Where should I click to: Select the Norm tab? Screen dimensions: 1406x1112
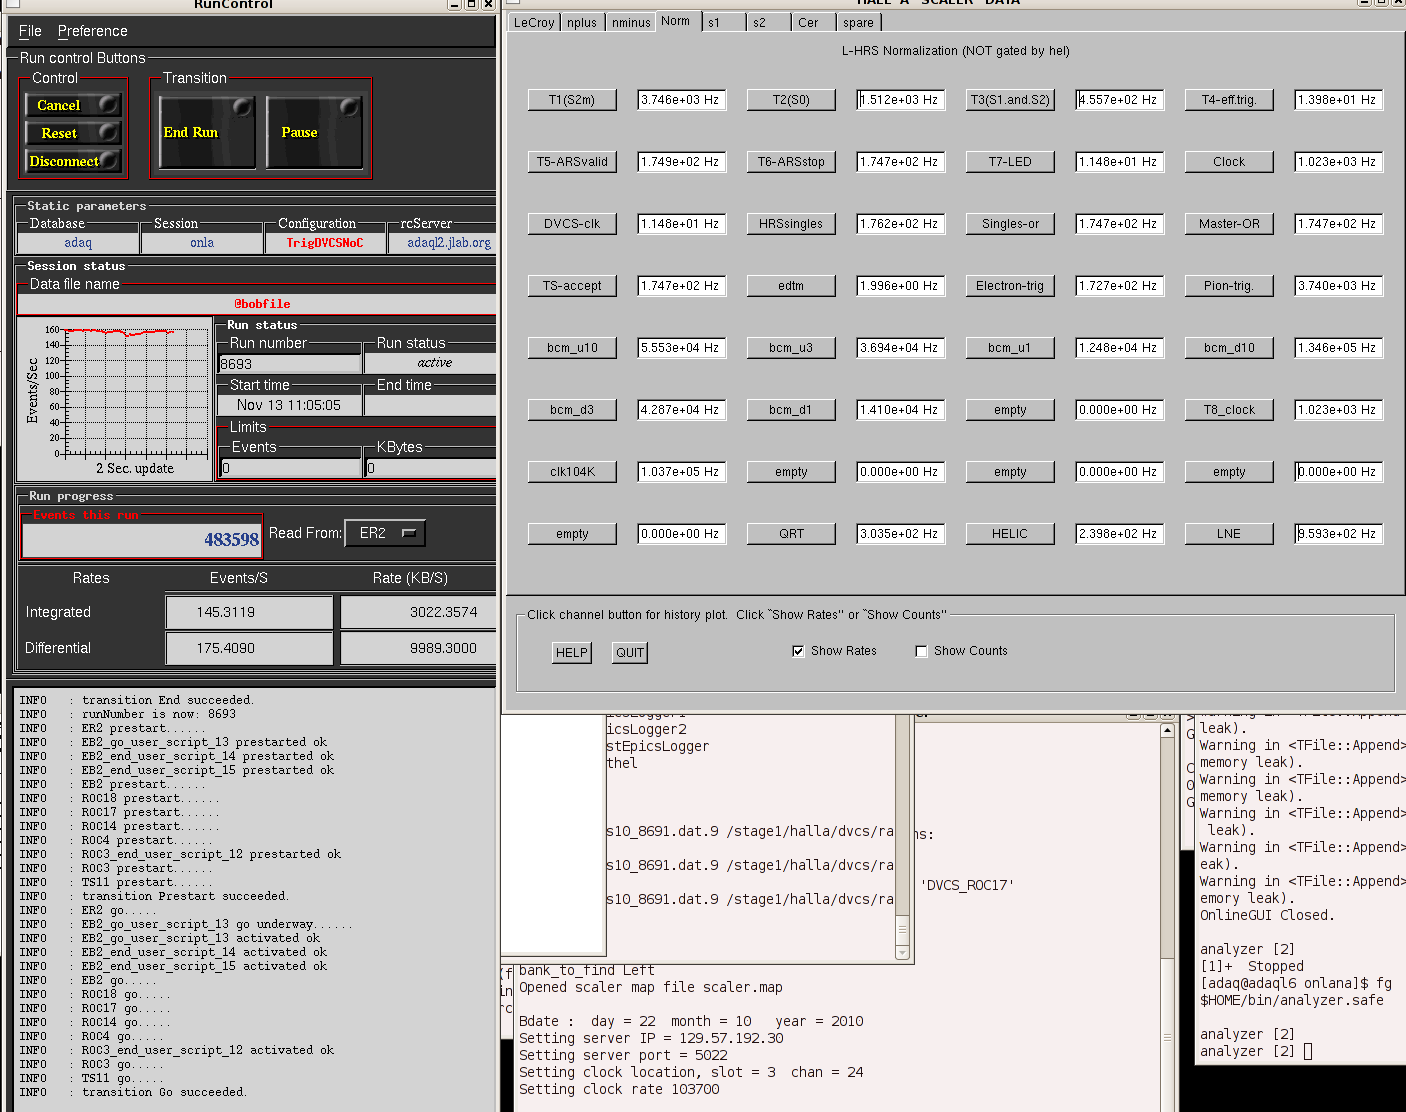point(677,21)
